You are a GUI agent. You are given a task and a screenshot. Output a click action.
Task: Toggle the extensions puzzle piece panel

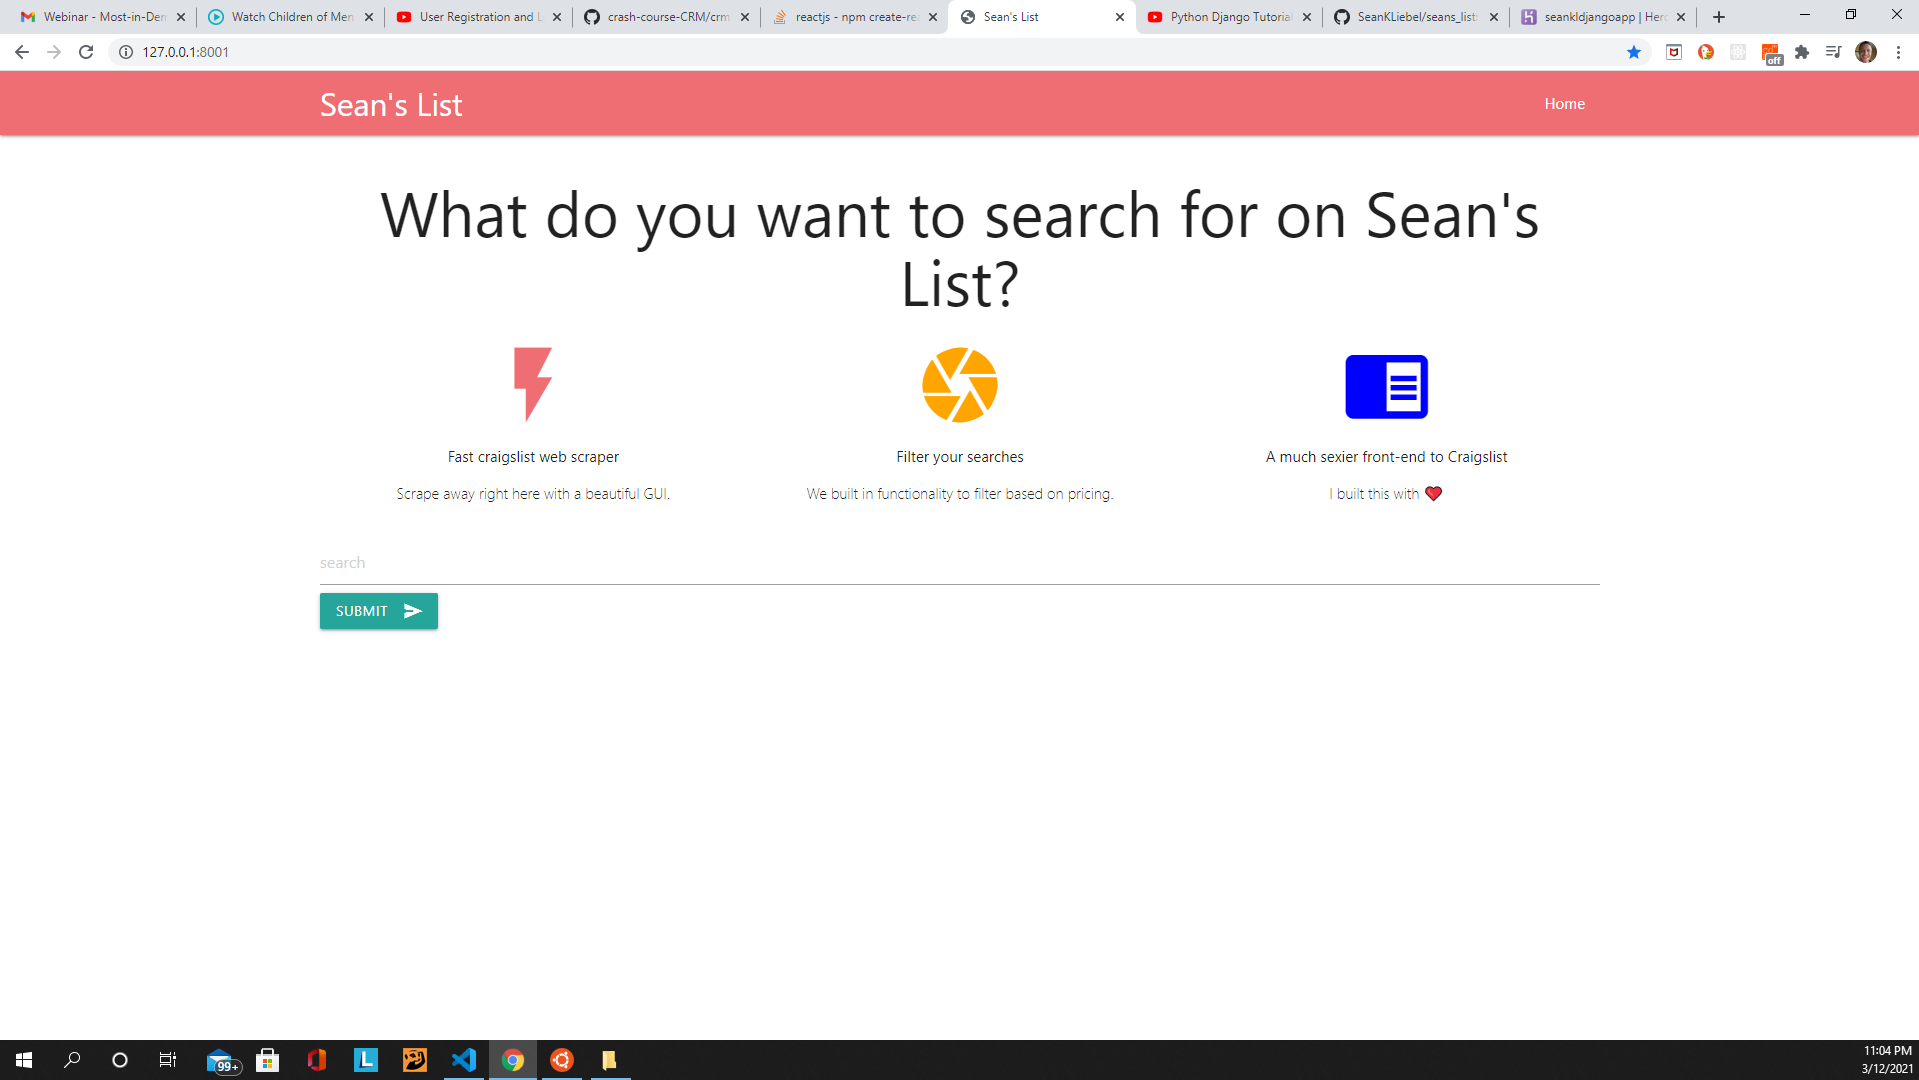click(x=1802, y=52)
